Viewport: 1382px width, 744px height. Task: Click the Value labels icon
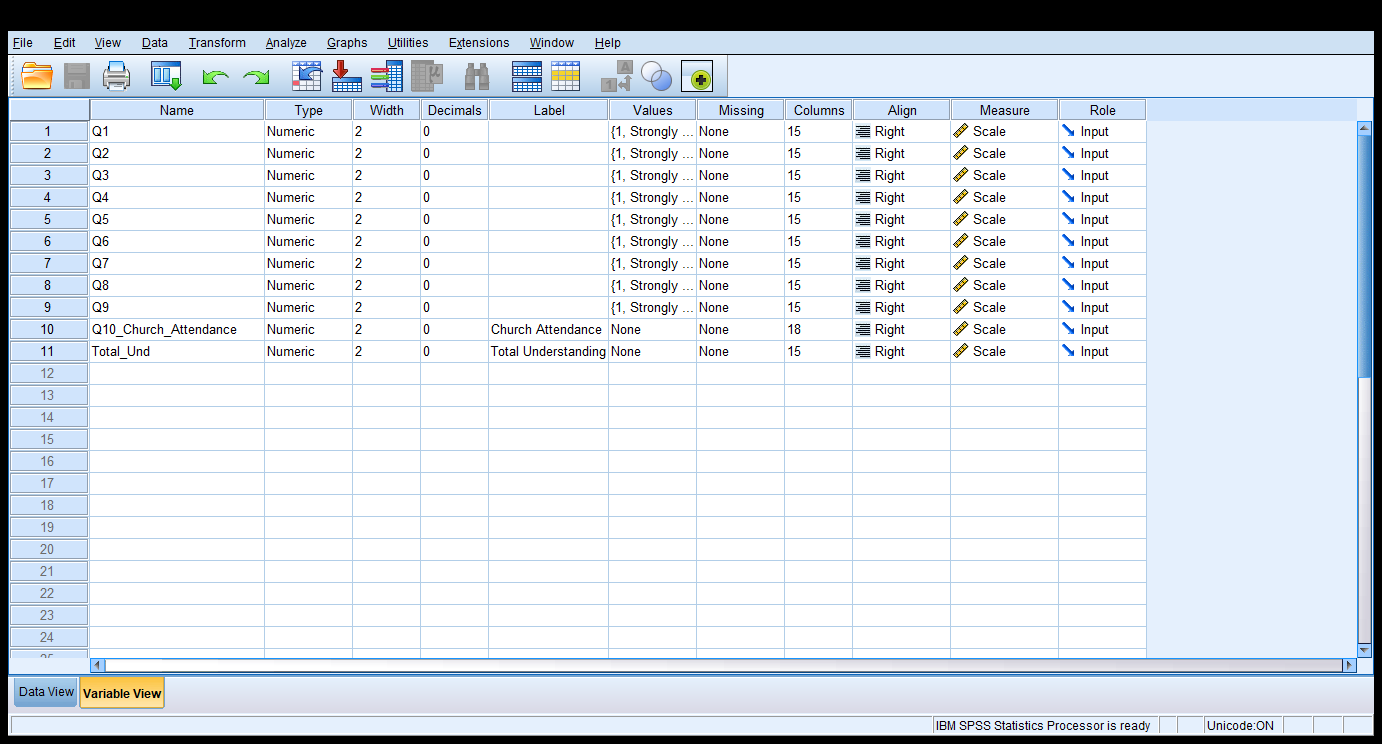click(616, 76)
